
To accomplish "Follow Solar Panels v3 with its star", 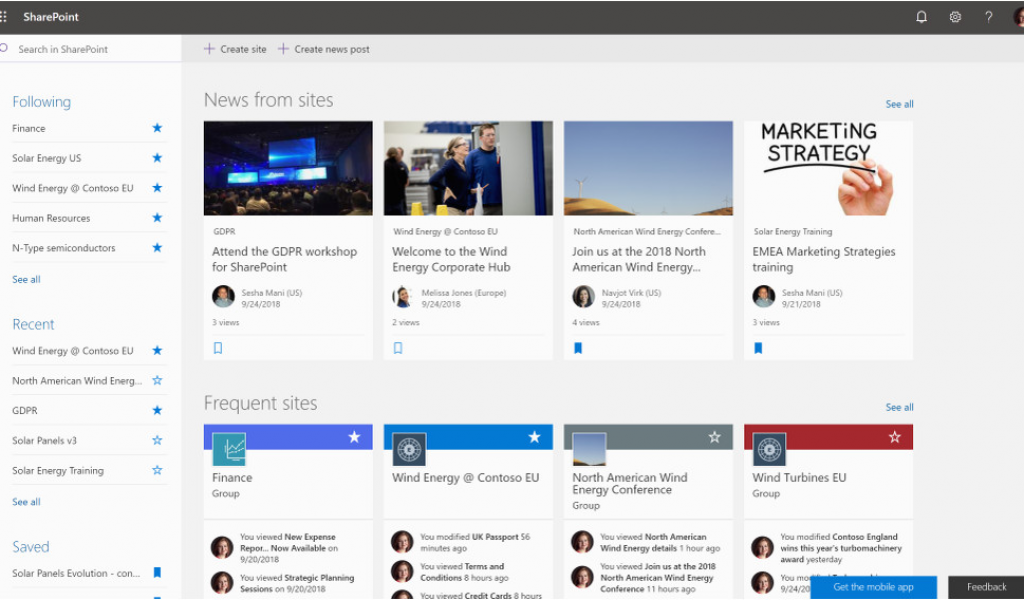I will point(157,441).
